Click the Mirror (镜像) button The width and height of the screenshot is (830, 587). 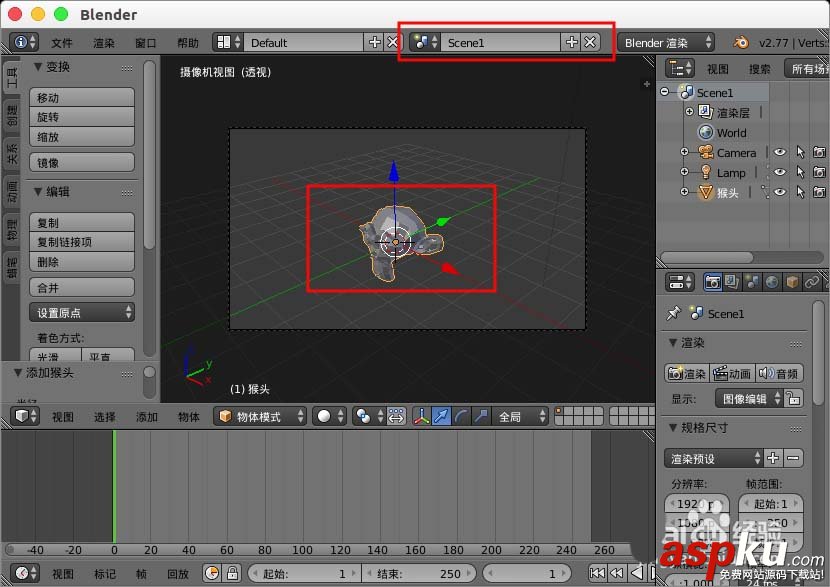point(82,162)
